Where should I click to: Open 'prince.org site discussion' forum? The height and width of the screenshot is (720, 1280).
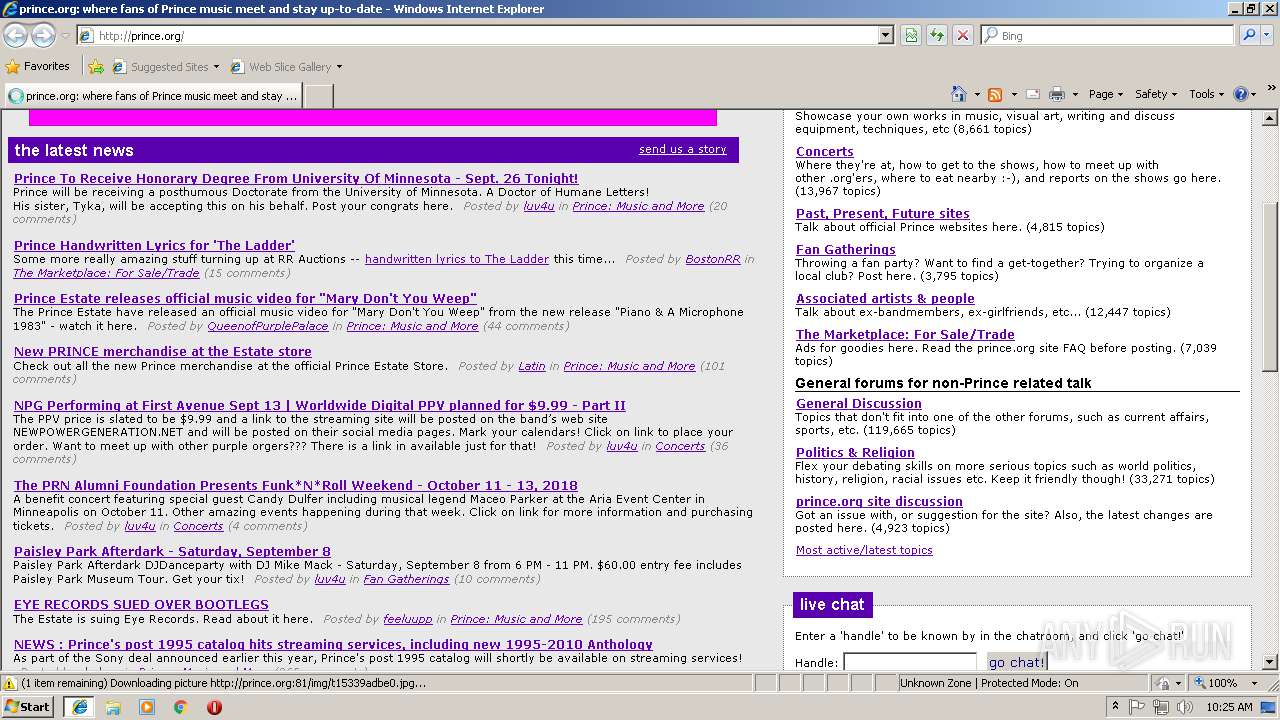(x=879, y=501)
